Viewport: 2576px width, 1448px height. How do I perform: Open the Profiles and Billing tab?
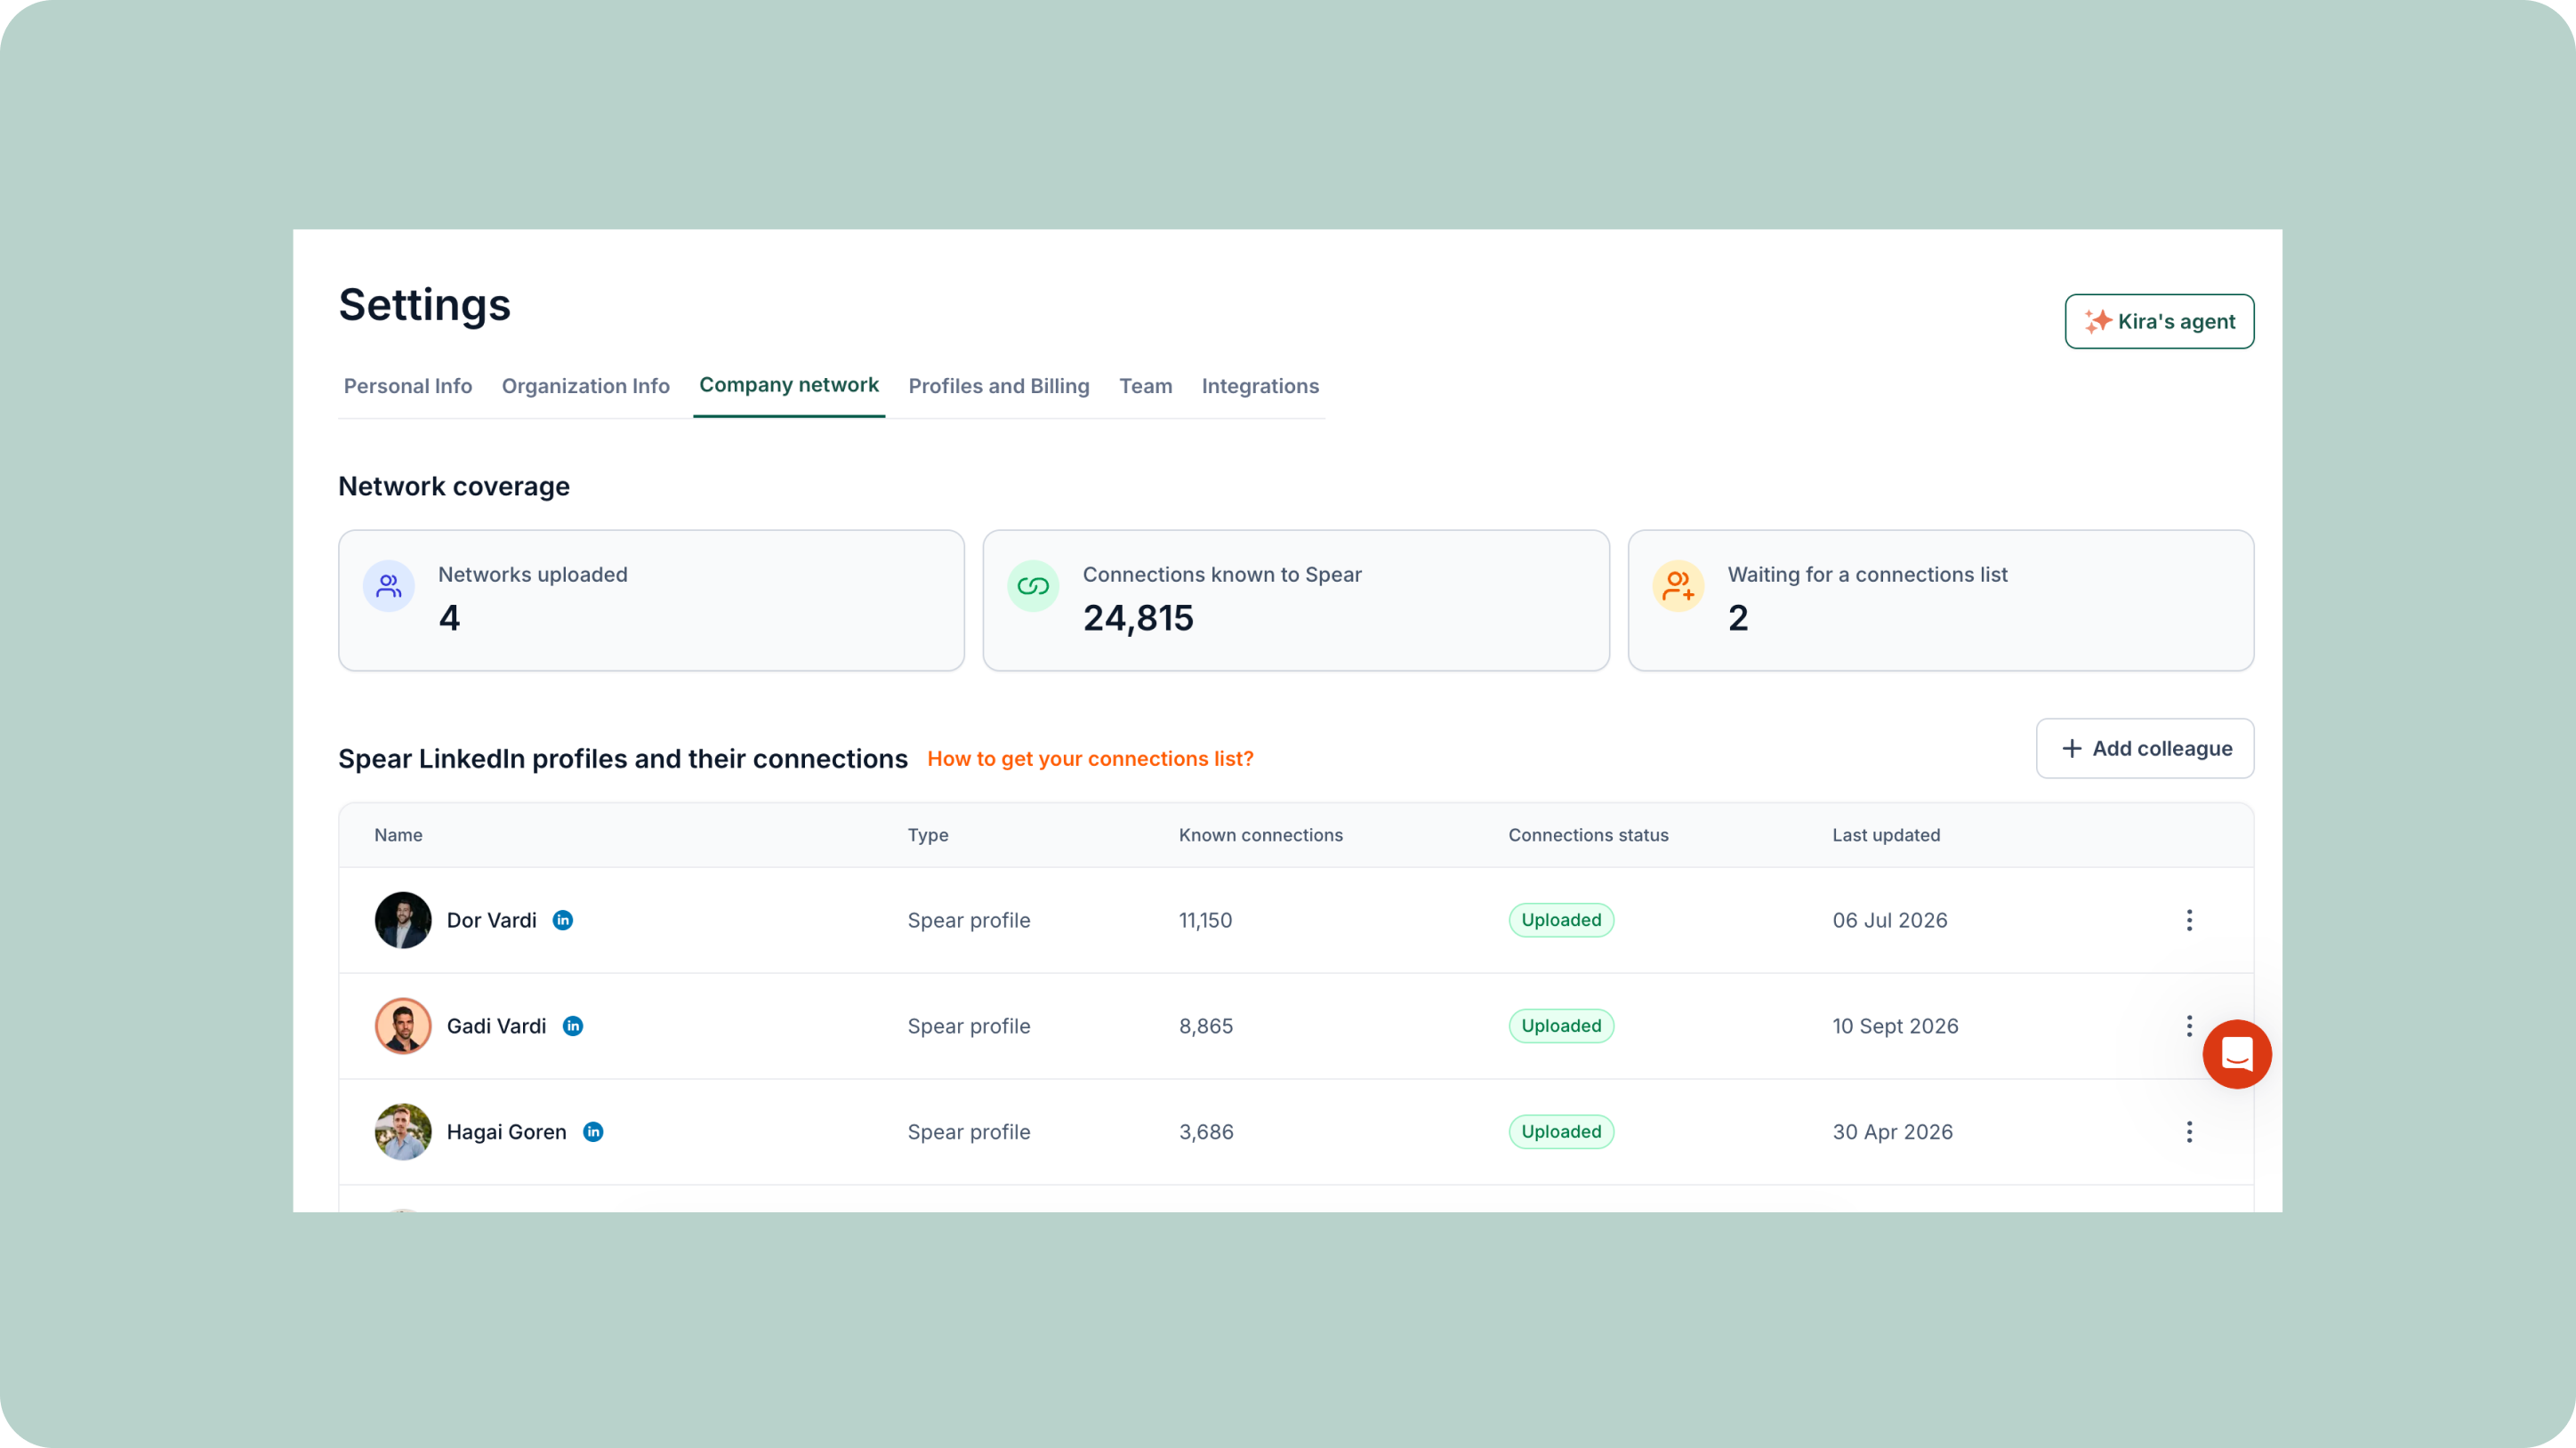(999, 386)
